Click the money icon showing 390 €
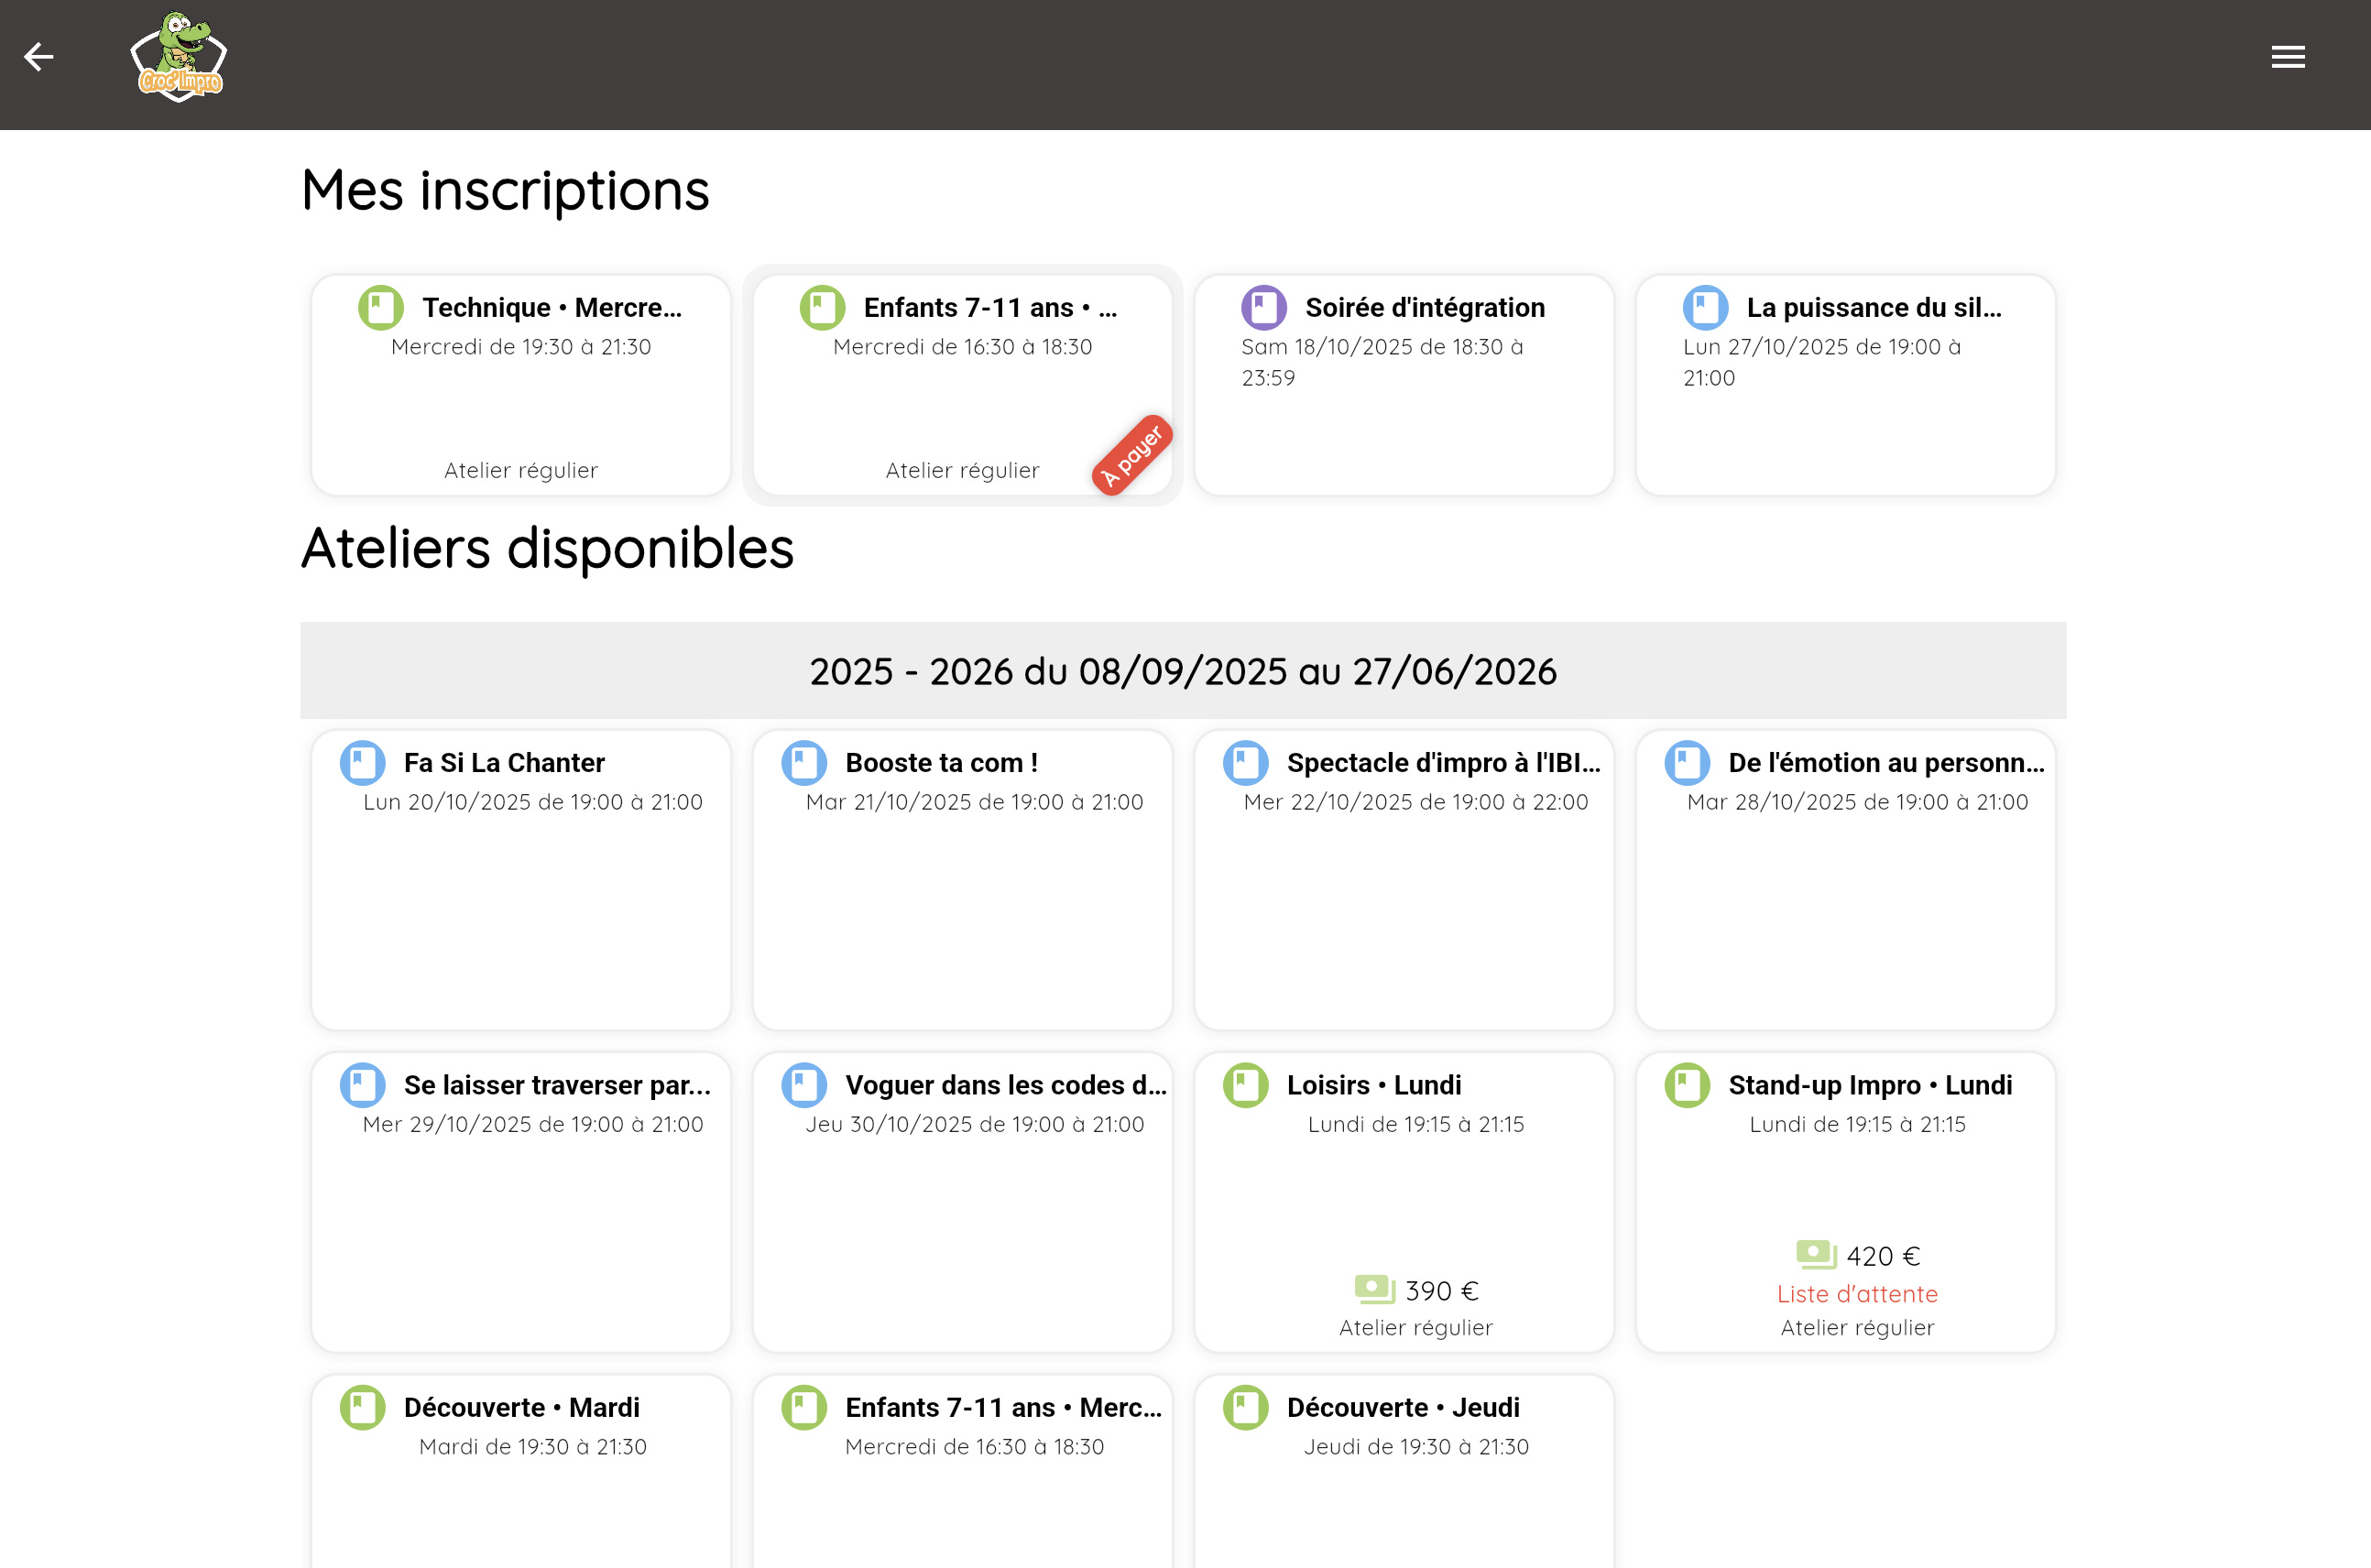The width and height of the screenshot is (2371, 1568). tap(1374, 1289)
